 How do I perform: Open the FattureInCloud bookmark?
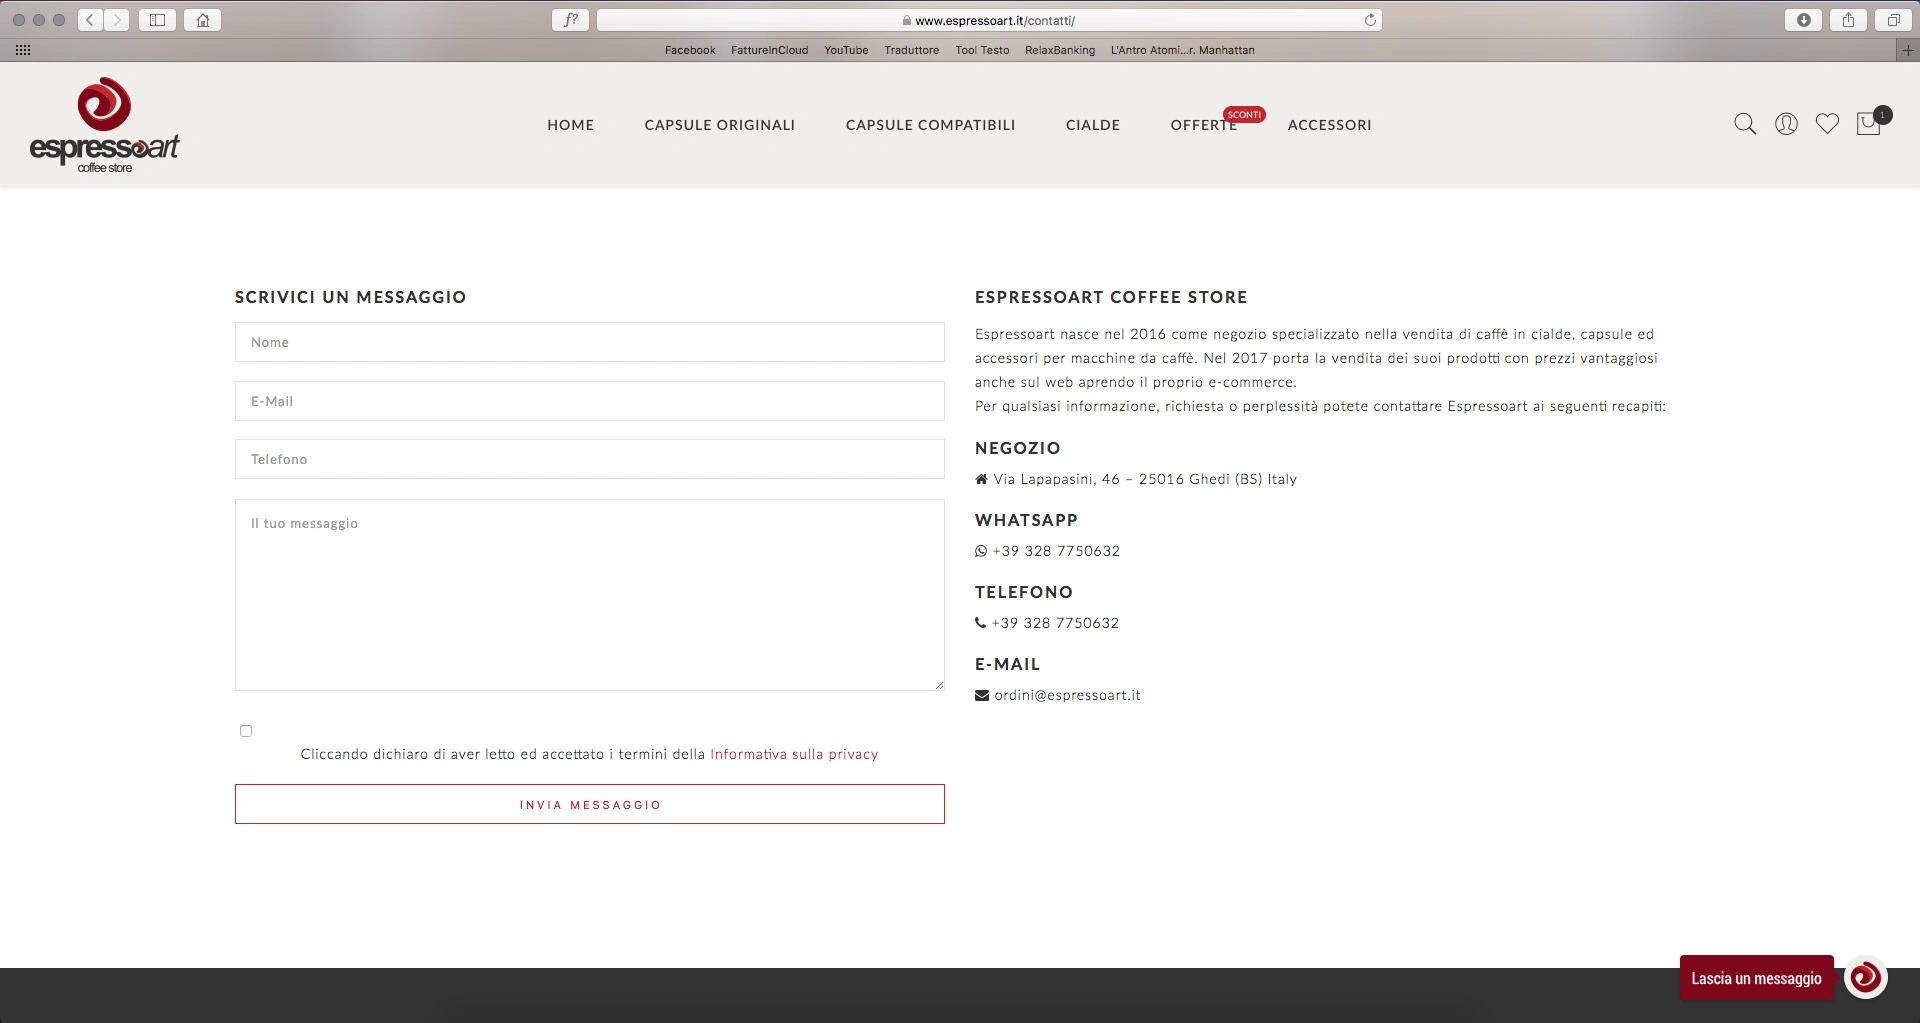click(x=769, y=50)
